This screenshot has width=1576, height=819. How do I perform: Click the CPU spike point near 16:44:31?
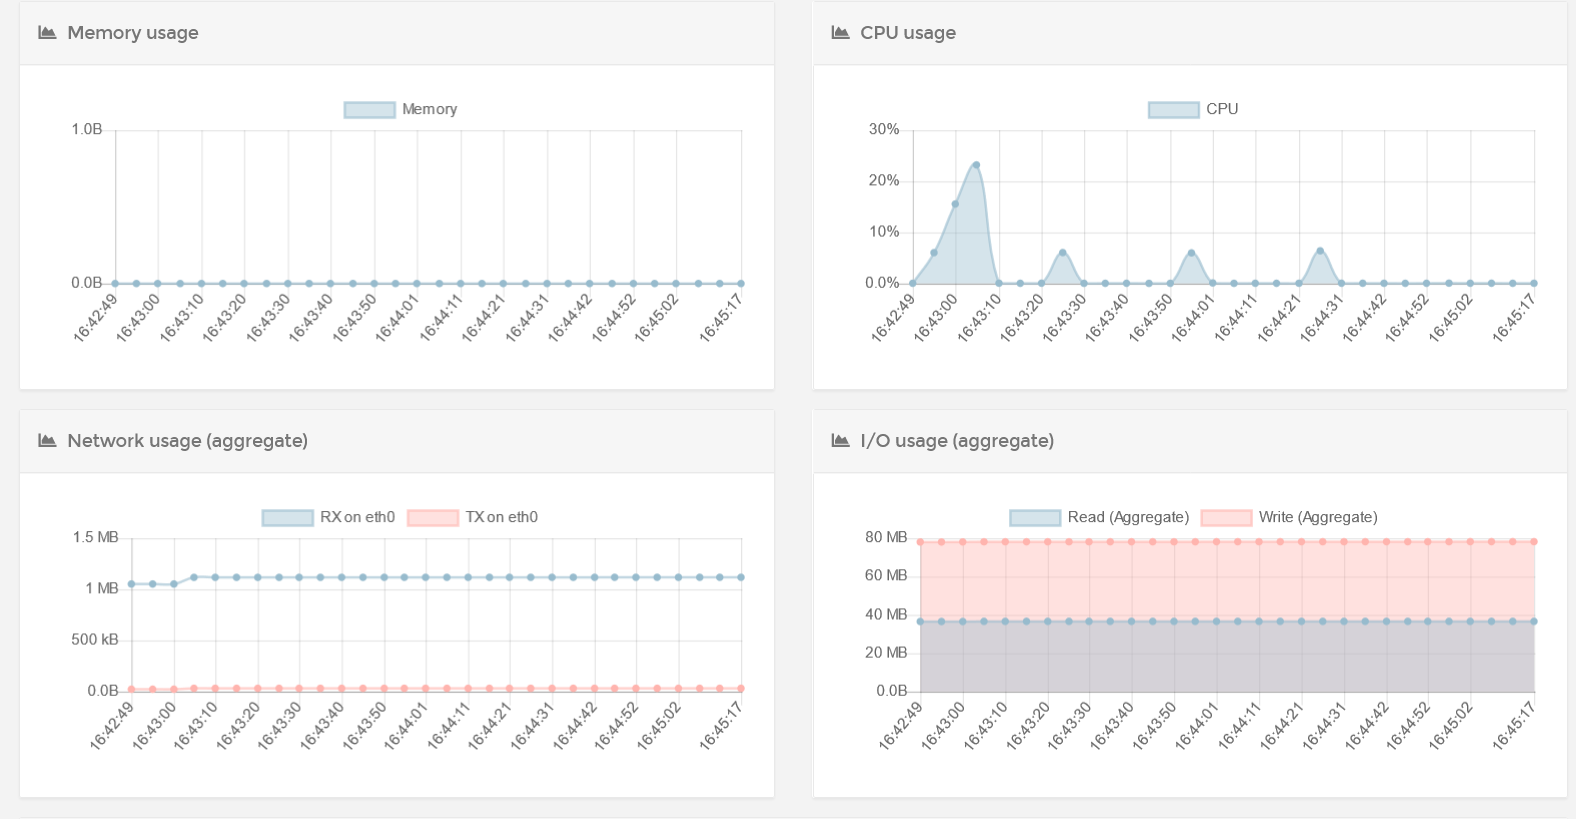point(1320,251)
